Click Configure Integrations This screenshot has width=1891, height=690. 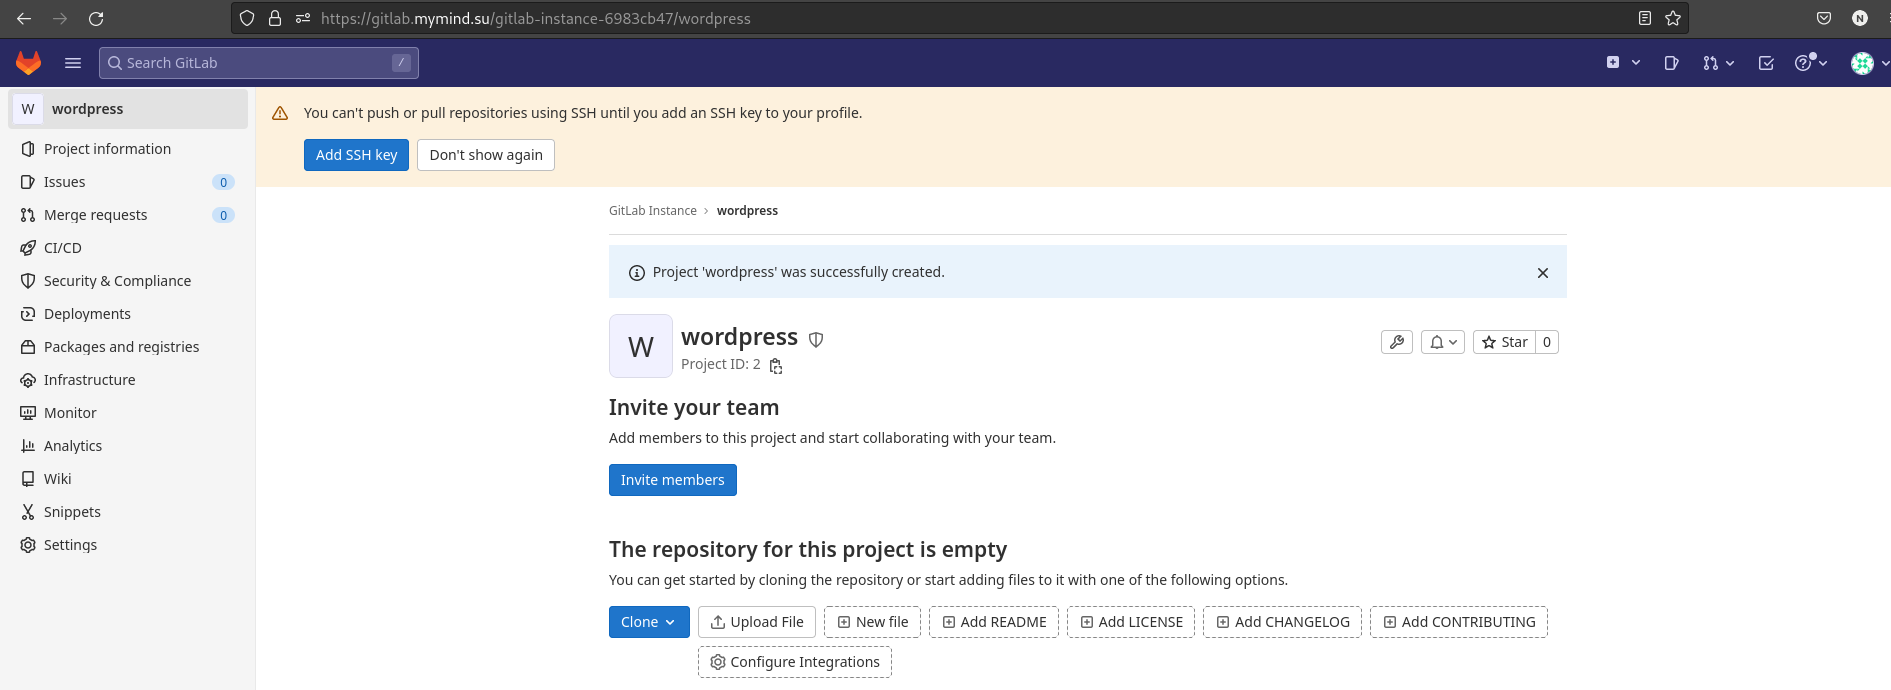click(795, 662)
